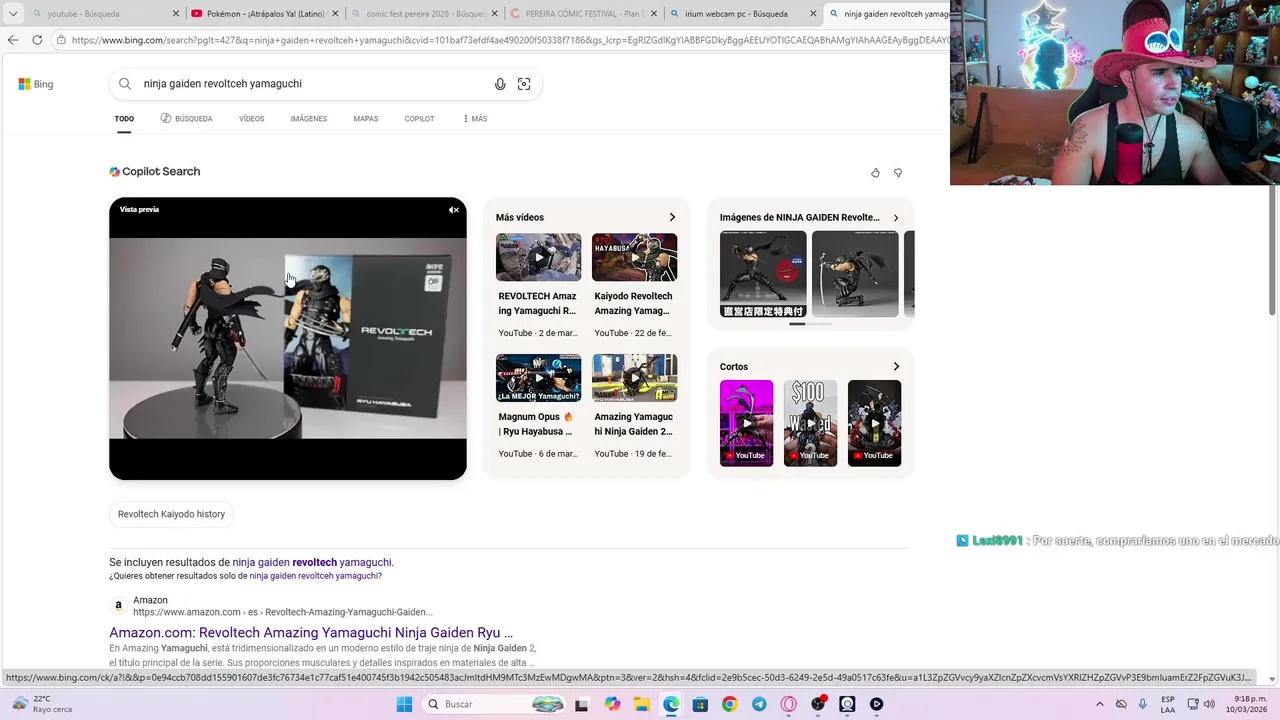
Task: Search only for 'ninja gaiden revoltceh yamaguchi?'
Action: click(315, 576)
